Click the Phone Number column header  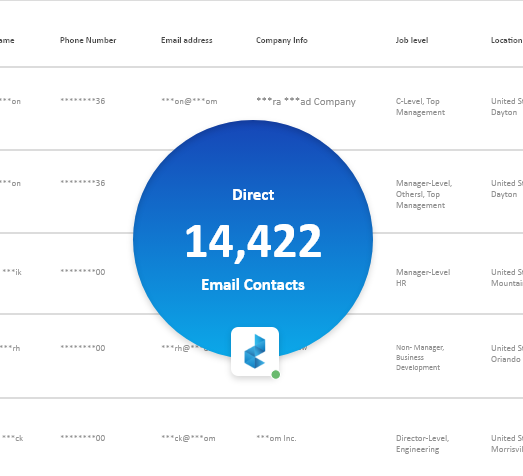tap(88, 40)
